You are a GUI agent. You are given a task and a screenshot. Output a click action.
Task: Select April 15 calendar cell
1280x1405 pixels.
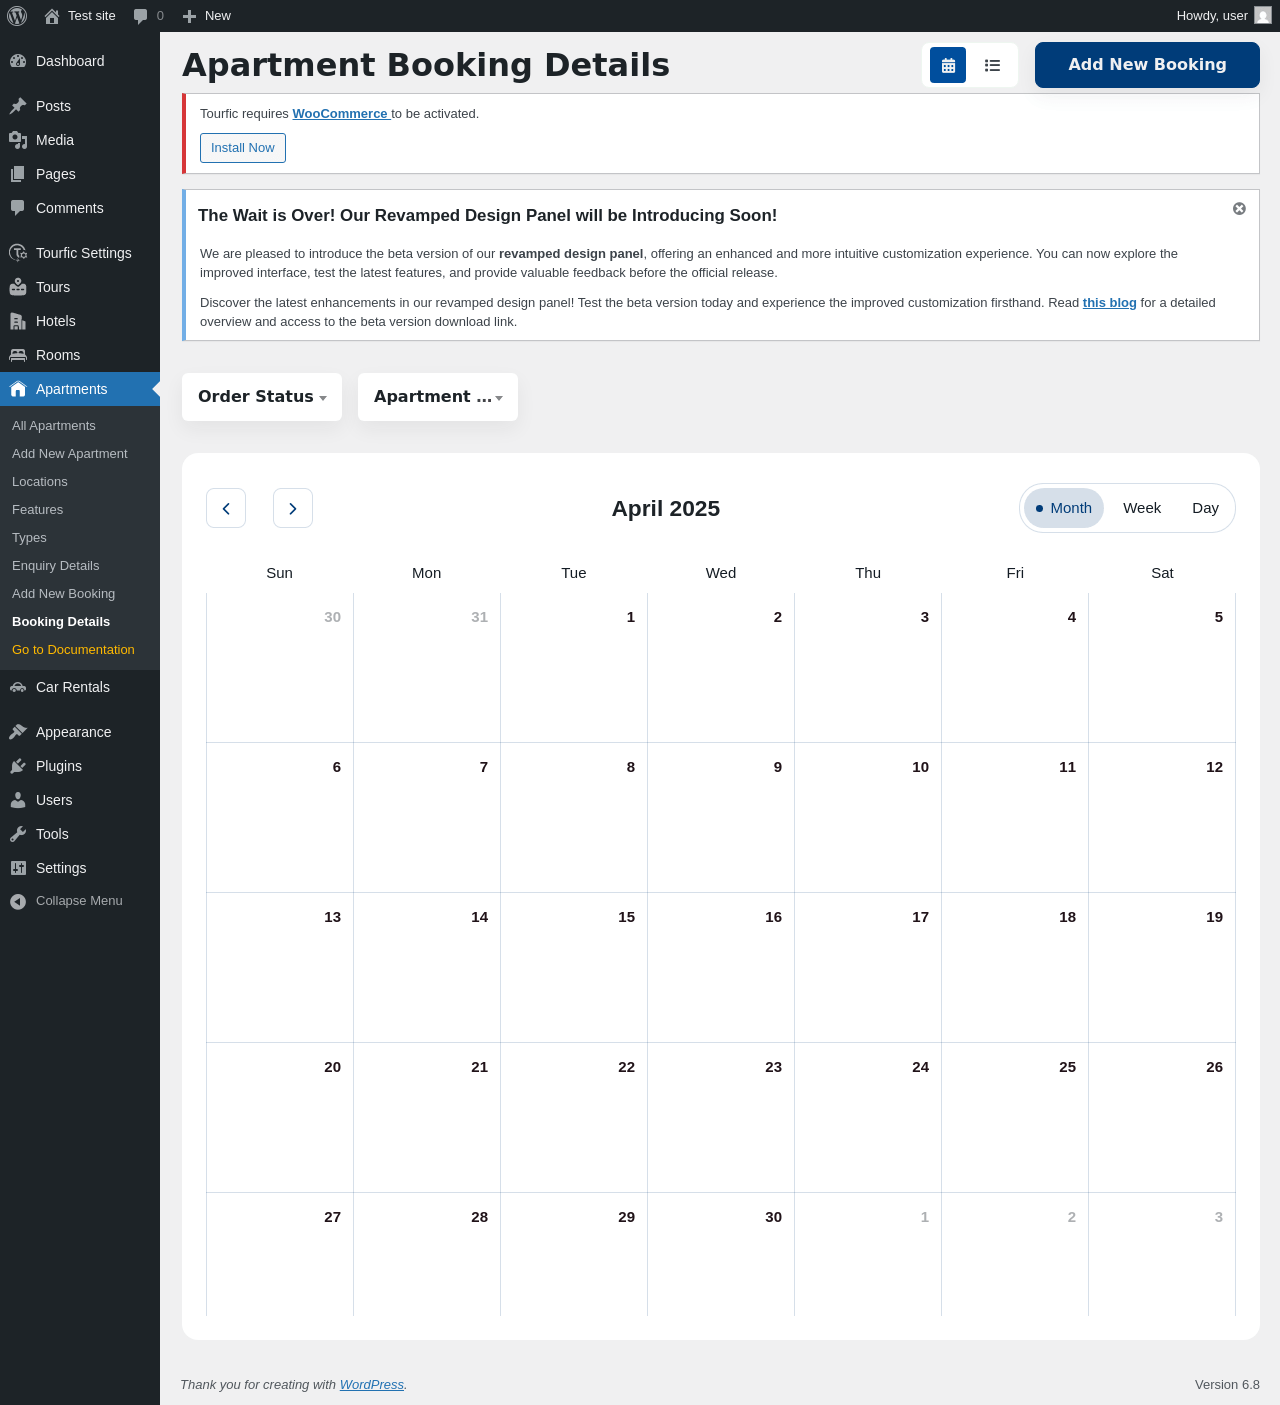click(x=574, y=967)
